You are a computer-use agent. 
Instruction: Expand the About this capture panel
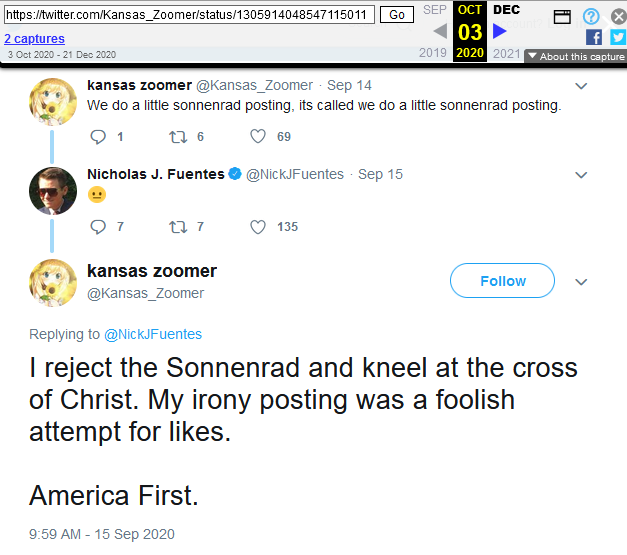click(576, 57)
